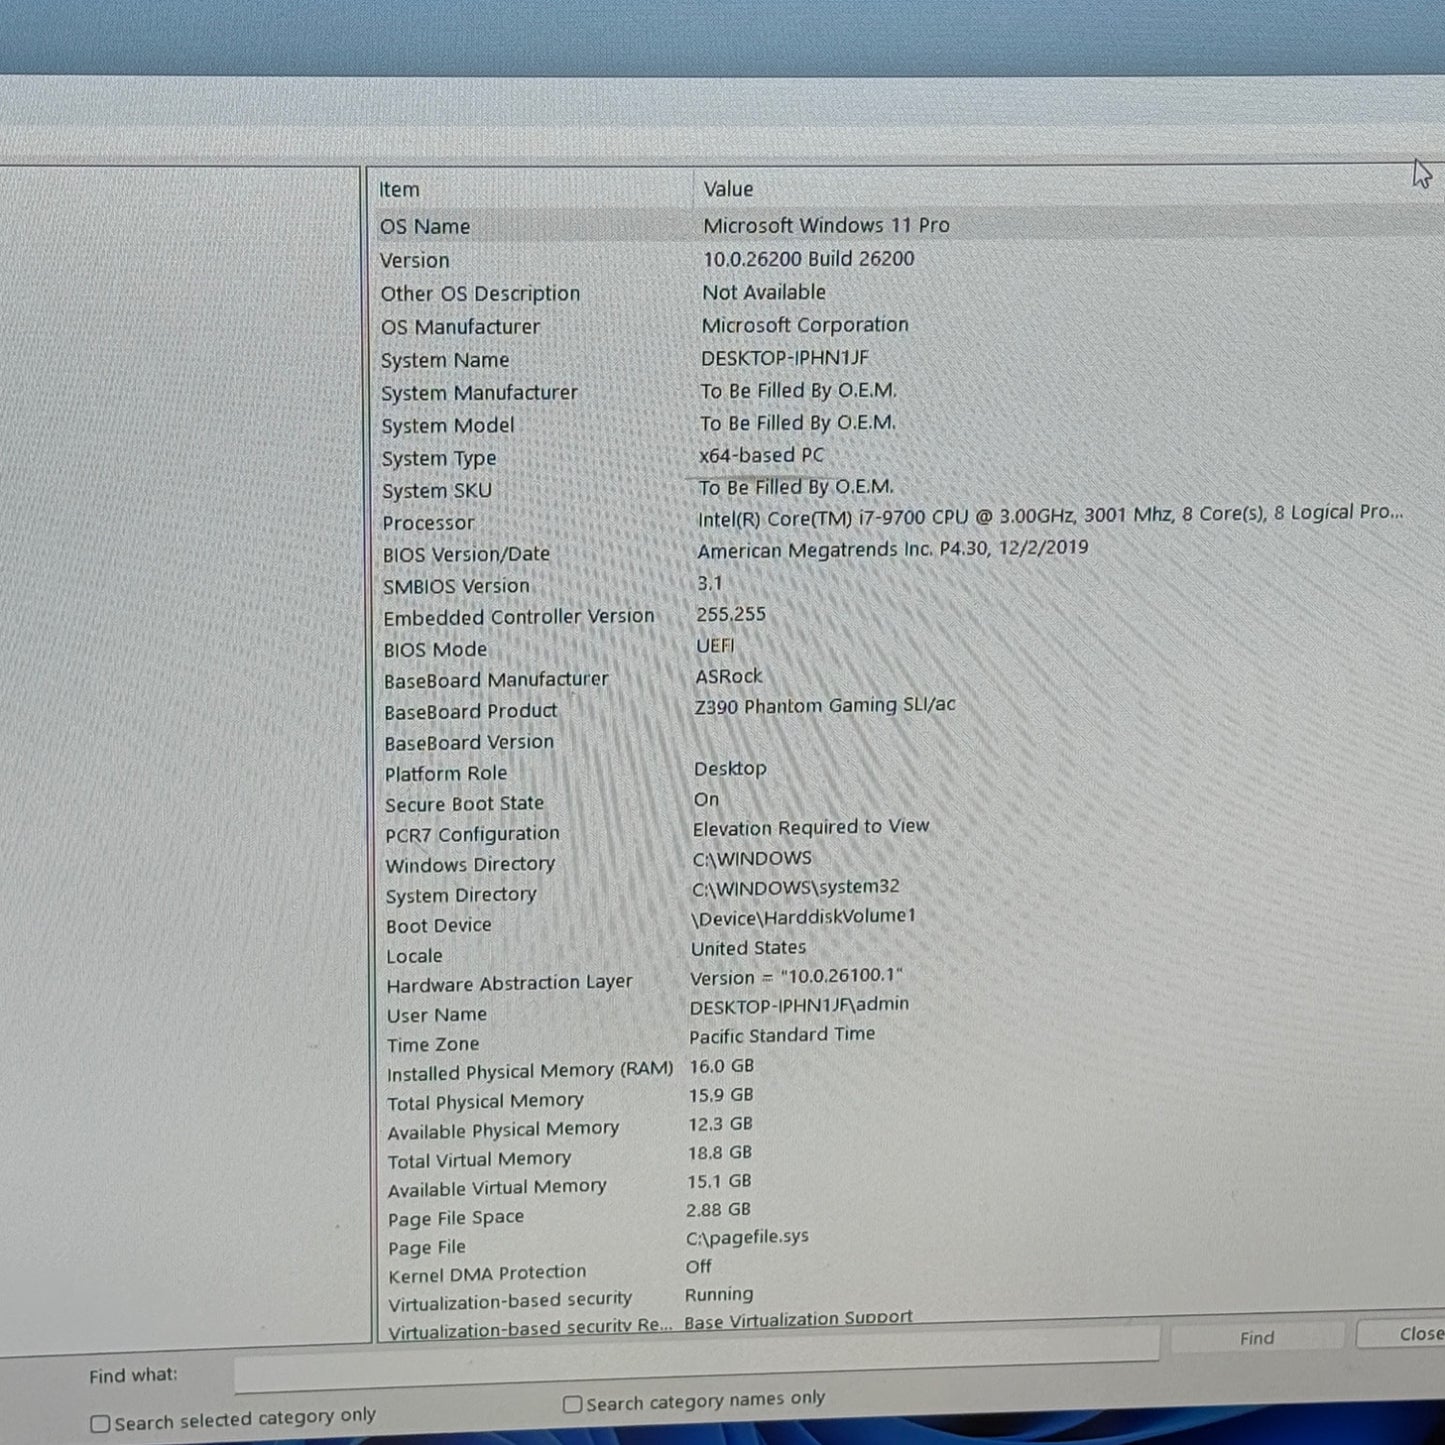1445x1445 pixels.
Task: Select the BaseBoard Product row
Action: [x=471, y=711]
